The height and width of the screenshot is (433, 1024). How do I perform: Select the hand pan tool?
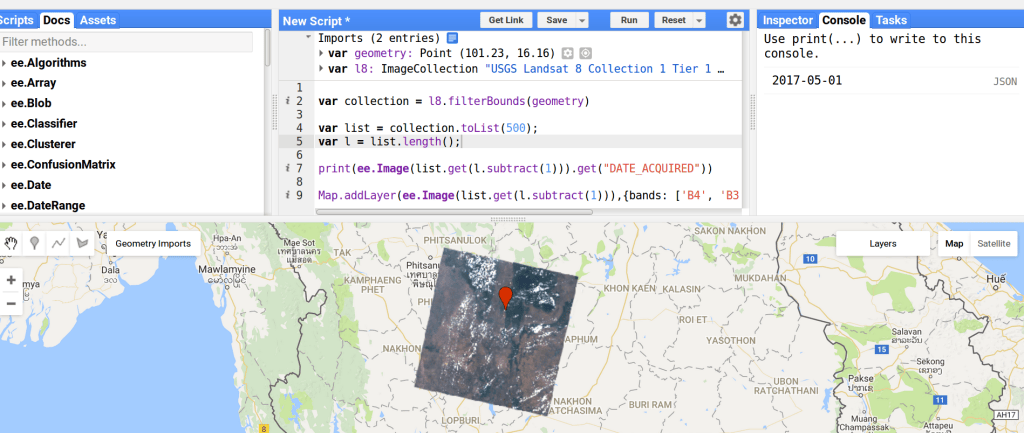[11, 244]
